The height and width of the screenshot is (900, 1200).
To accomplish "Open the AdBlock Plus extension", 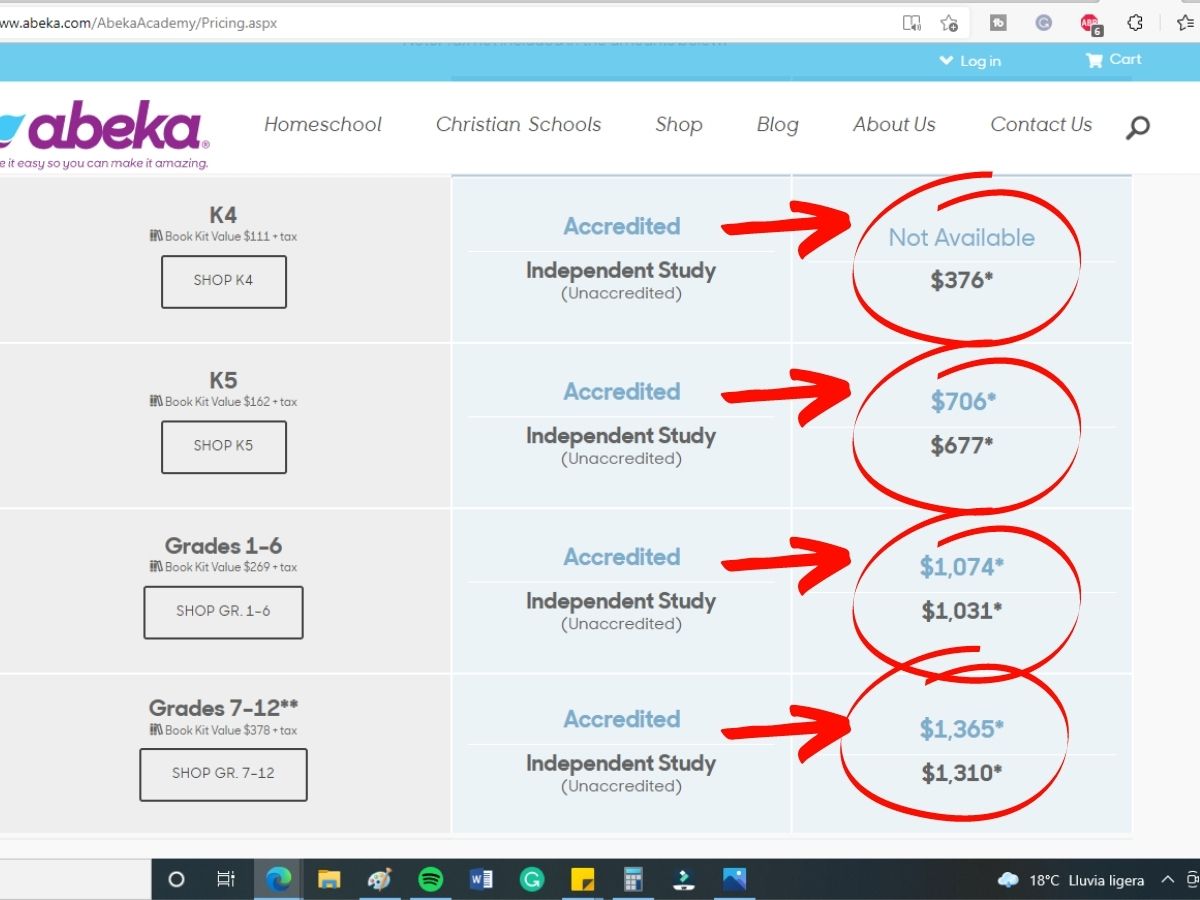I will [1090, 23].
